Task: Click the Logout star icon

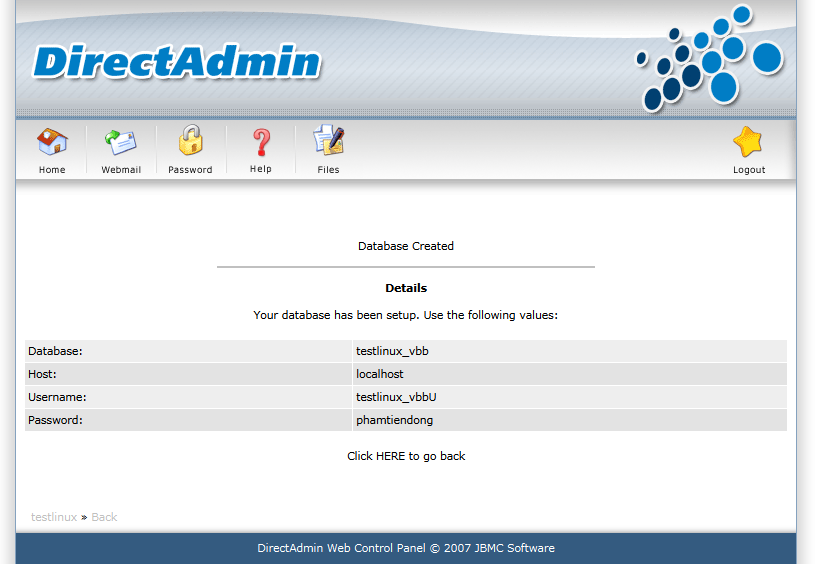Action: click(748, 141)
